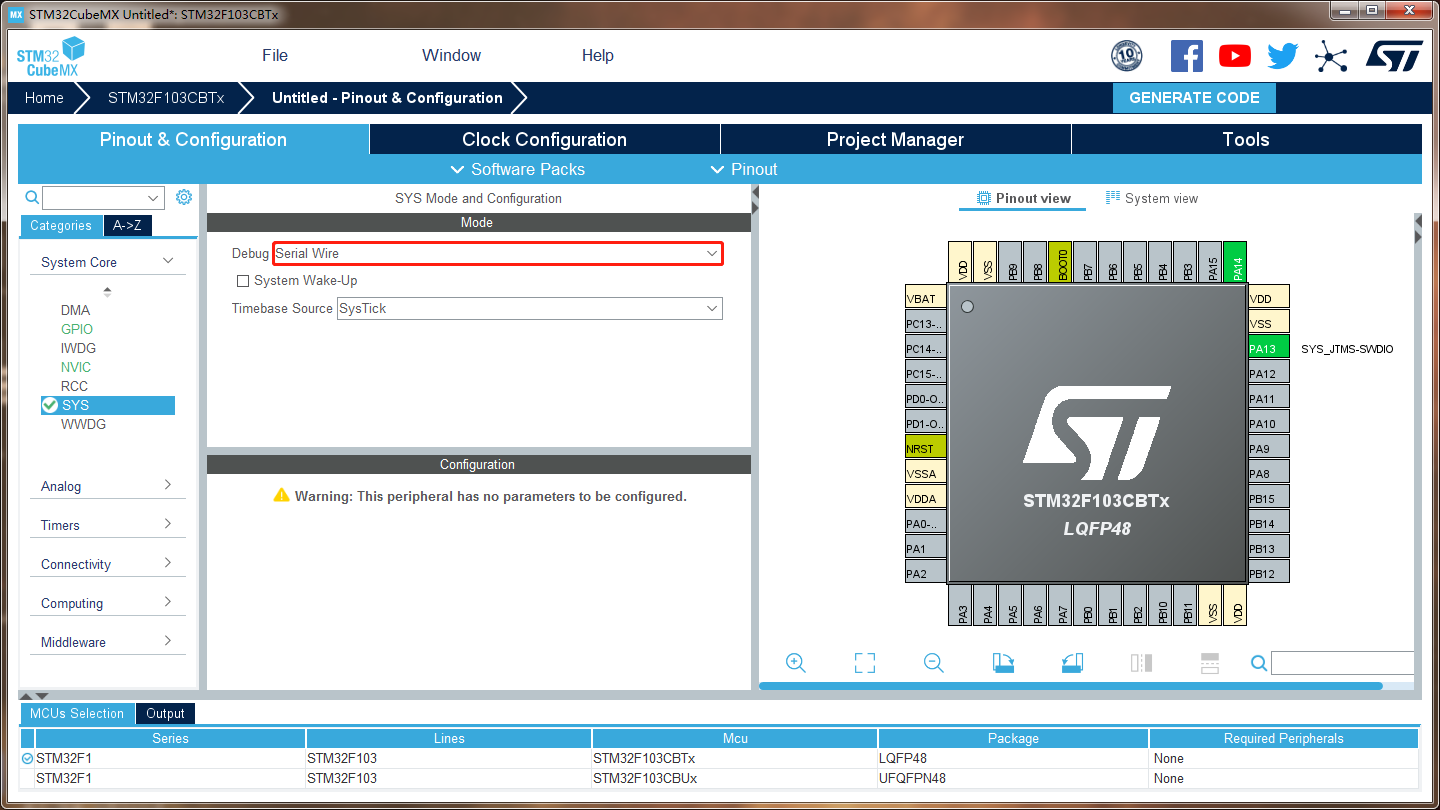
Task: Open the Facebook icon link
Action: [1187, 56]
